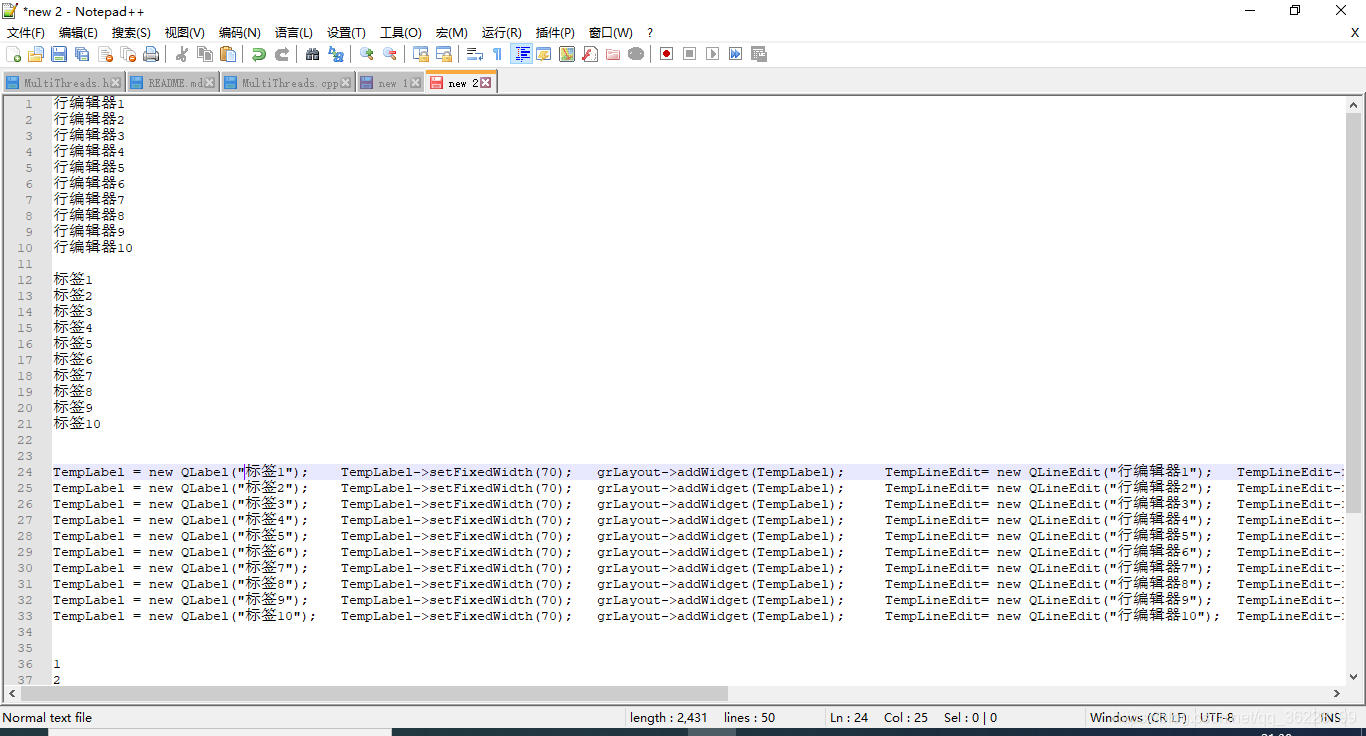Click the X close-document button in menu bar
Screen dimensions: 1366x736
tap(1355, 33)
